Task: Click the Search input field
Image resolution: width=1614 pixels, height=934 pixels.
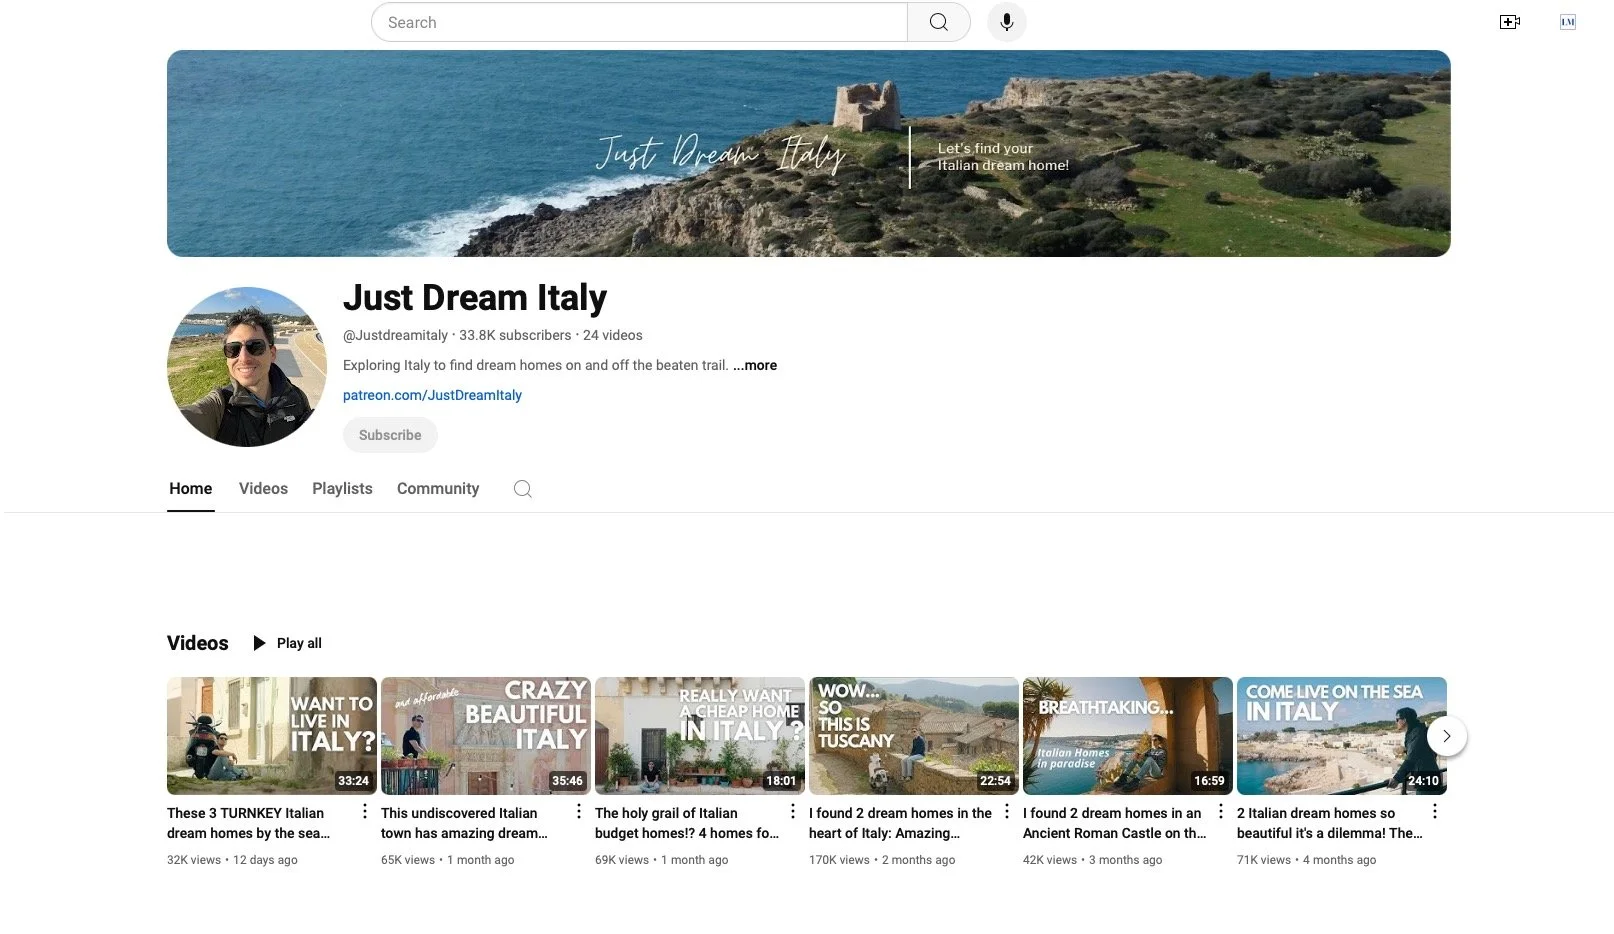Action: pos(639,22)
